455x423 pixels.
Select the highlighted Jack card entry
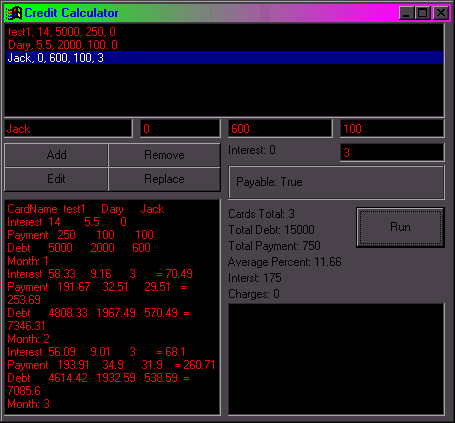(x=224, y=58)
